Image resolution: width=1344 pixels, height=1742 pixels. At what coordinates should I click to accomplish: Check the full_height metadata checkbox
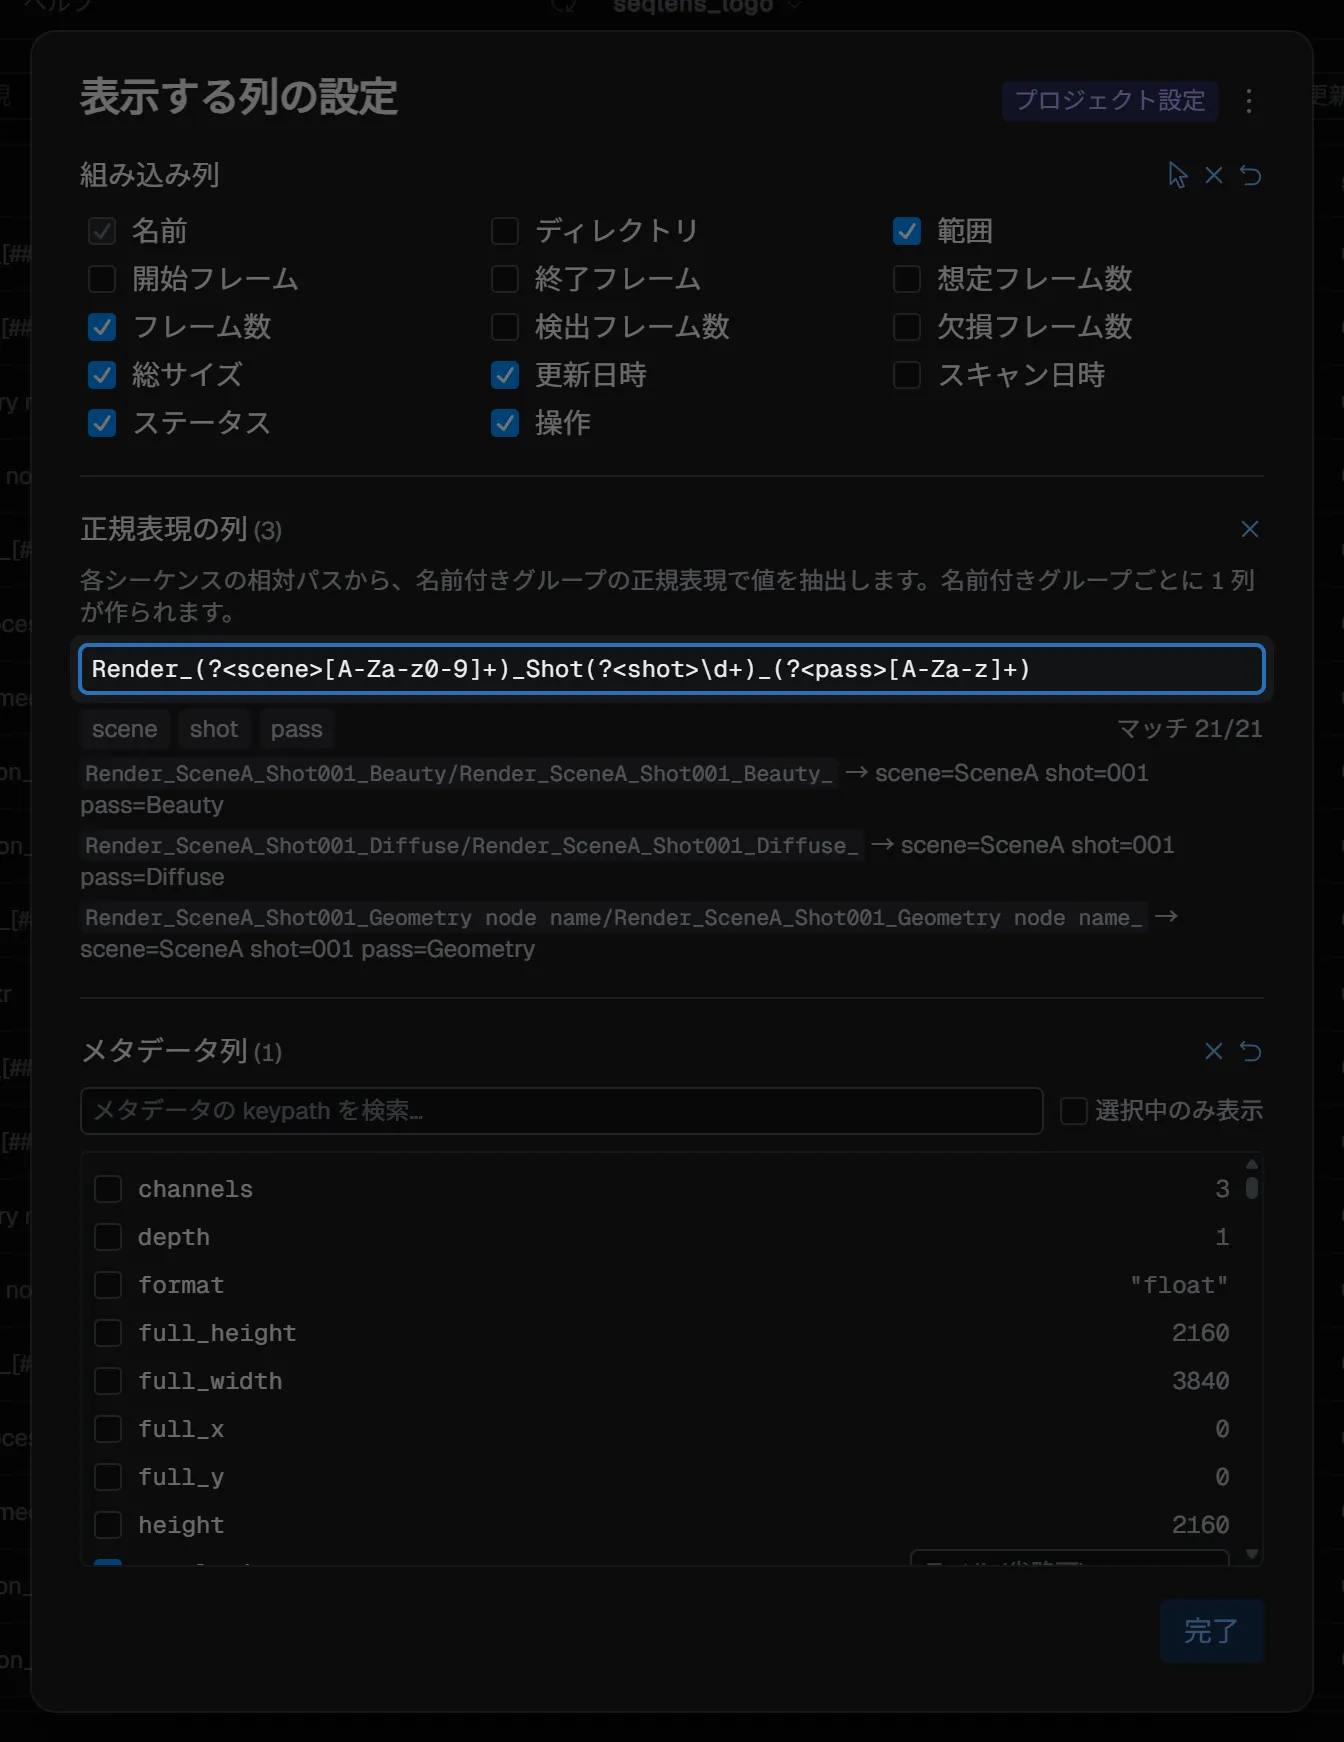pyautogui.click(x=108, y=1333)
